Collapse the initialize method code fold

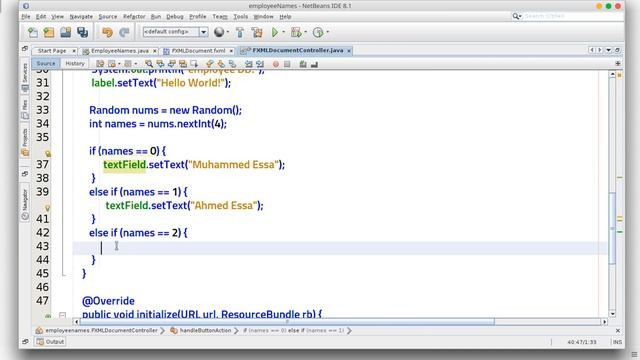[62, 315]
